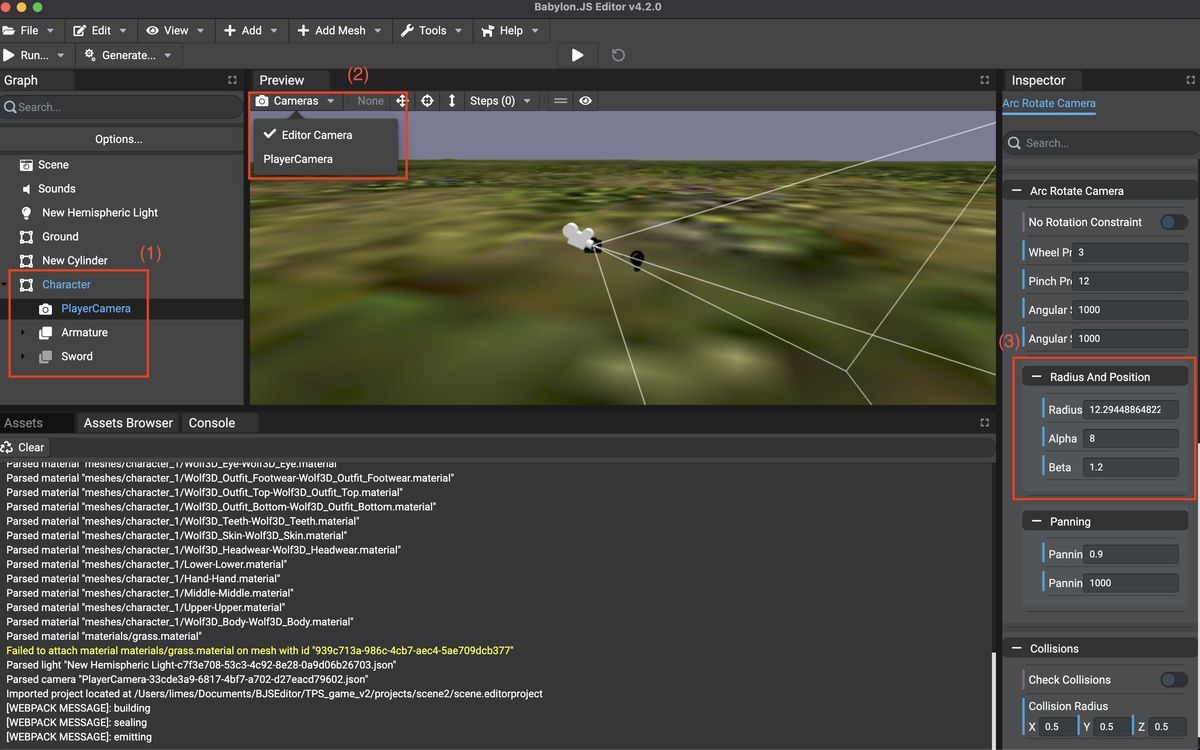Switch to the Assets Browser tab
The height and width of the screenshot is (750, 1200).
pos(127,422)
